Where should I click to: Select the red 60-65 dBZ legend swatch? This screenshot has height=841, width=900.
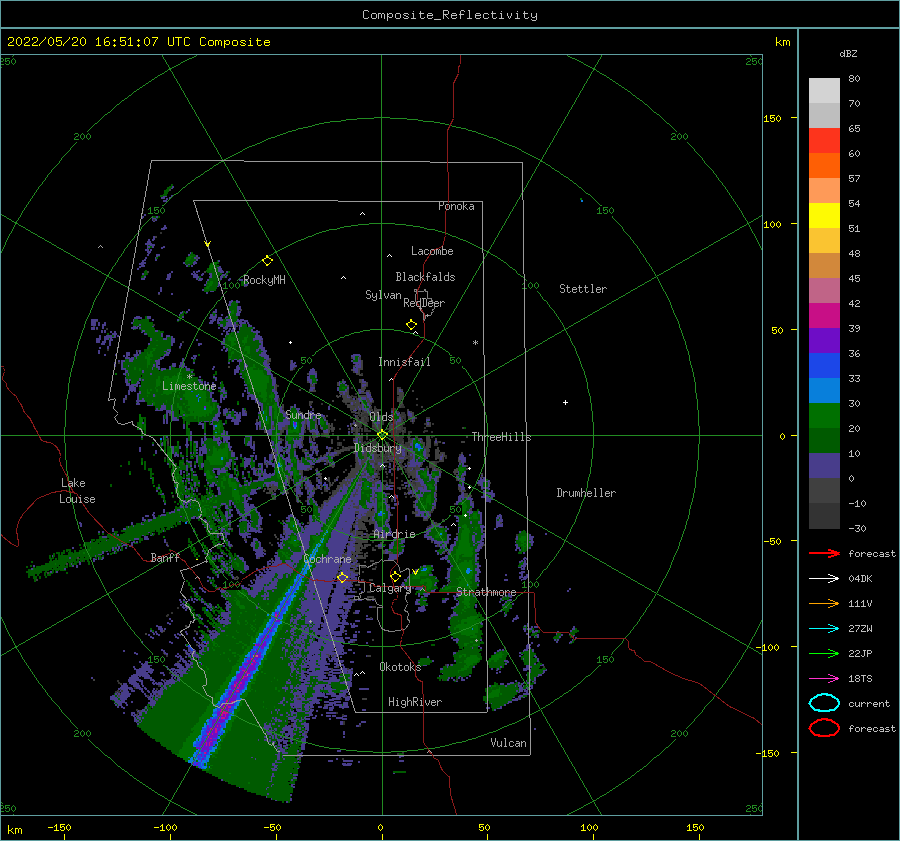(824, 141)
